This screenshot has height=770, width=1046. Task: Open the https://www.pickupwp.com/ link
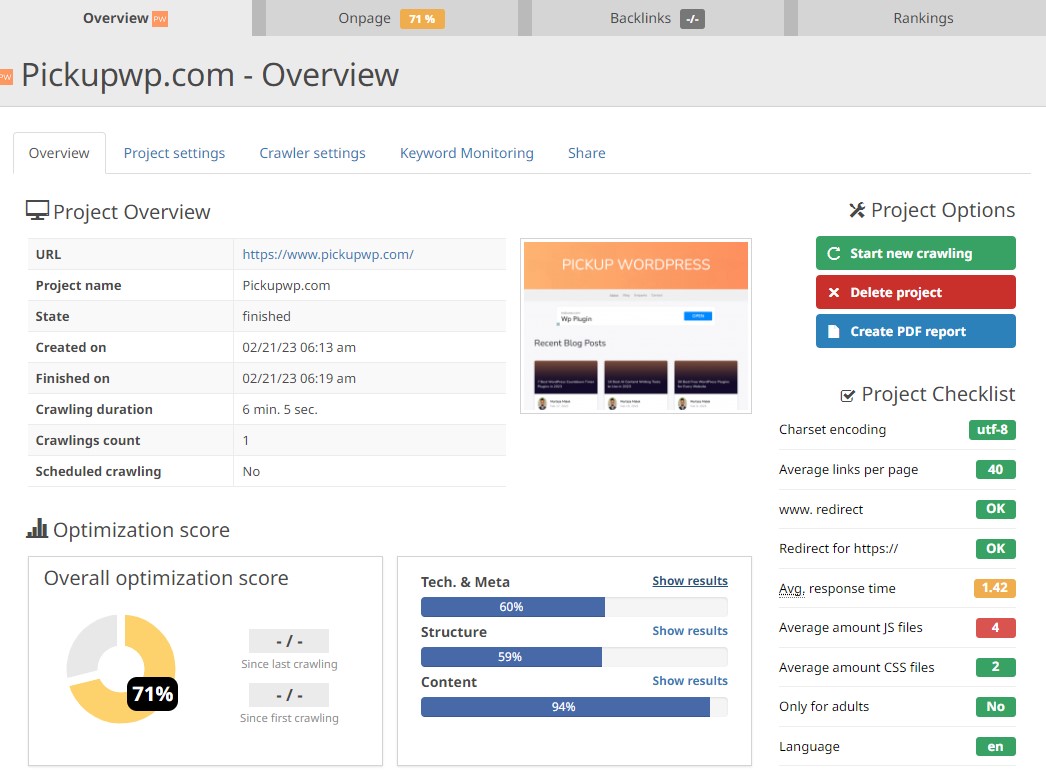(x=328, y=254)
